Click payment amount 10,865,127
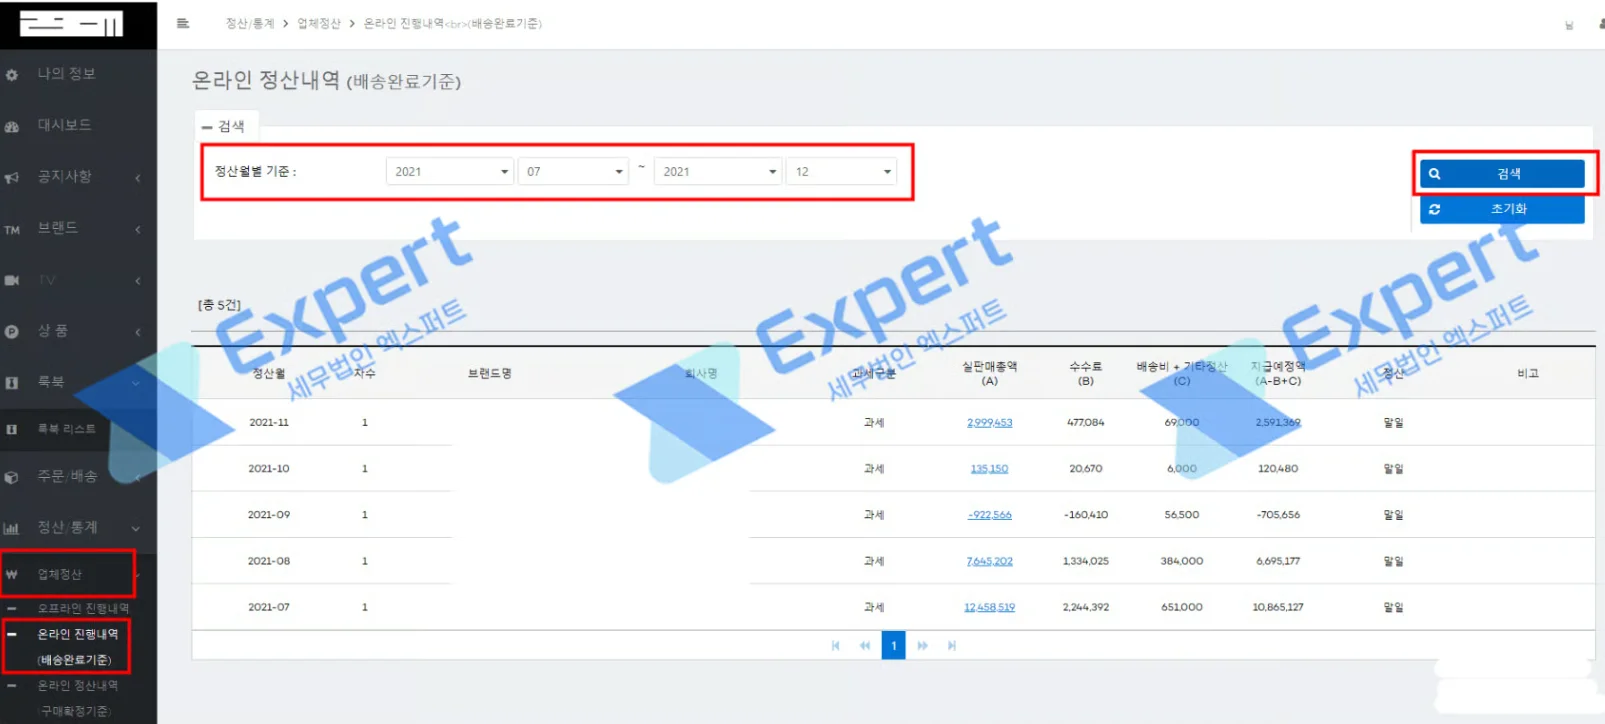Image resolution: width=1605 pixels, height=724 pixels. coord(1278,607)
